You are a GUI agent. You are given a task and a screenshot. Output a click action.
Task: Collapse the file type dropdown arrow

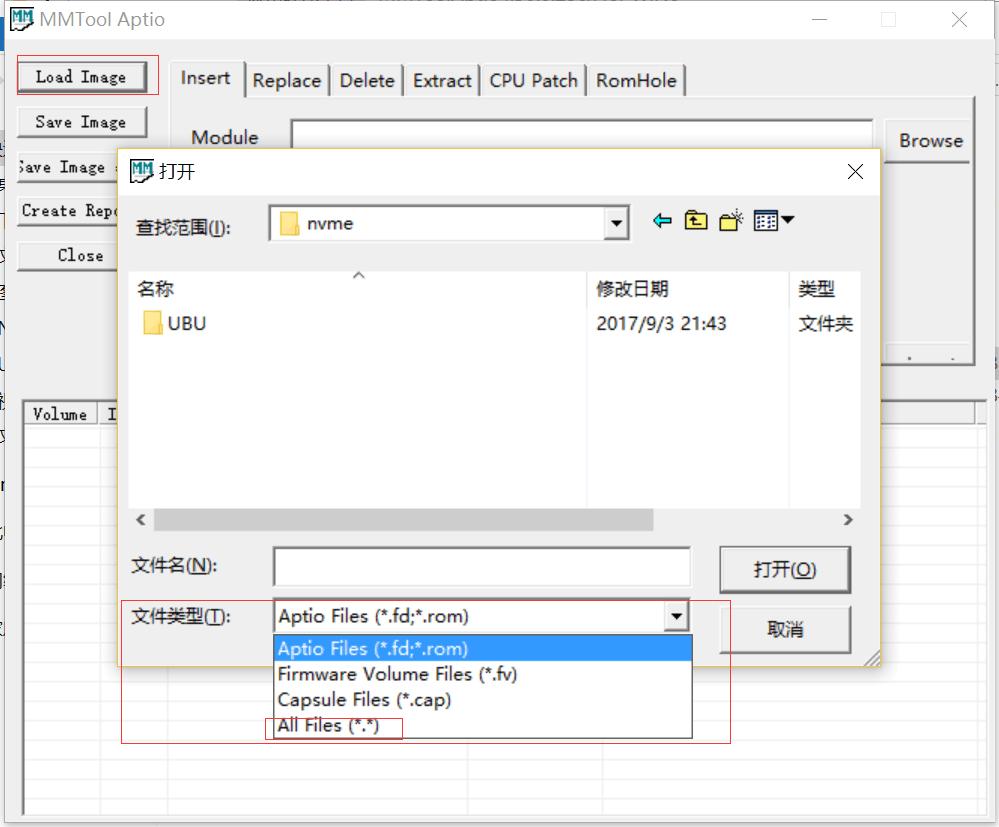(x=677, y=617)
